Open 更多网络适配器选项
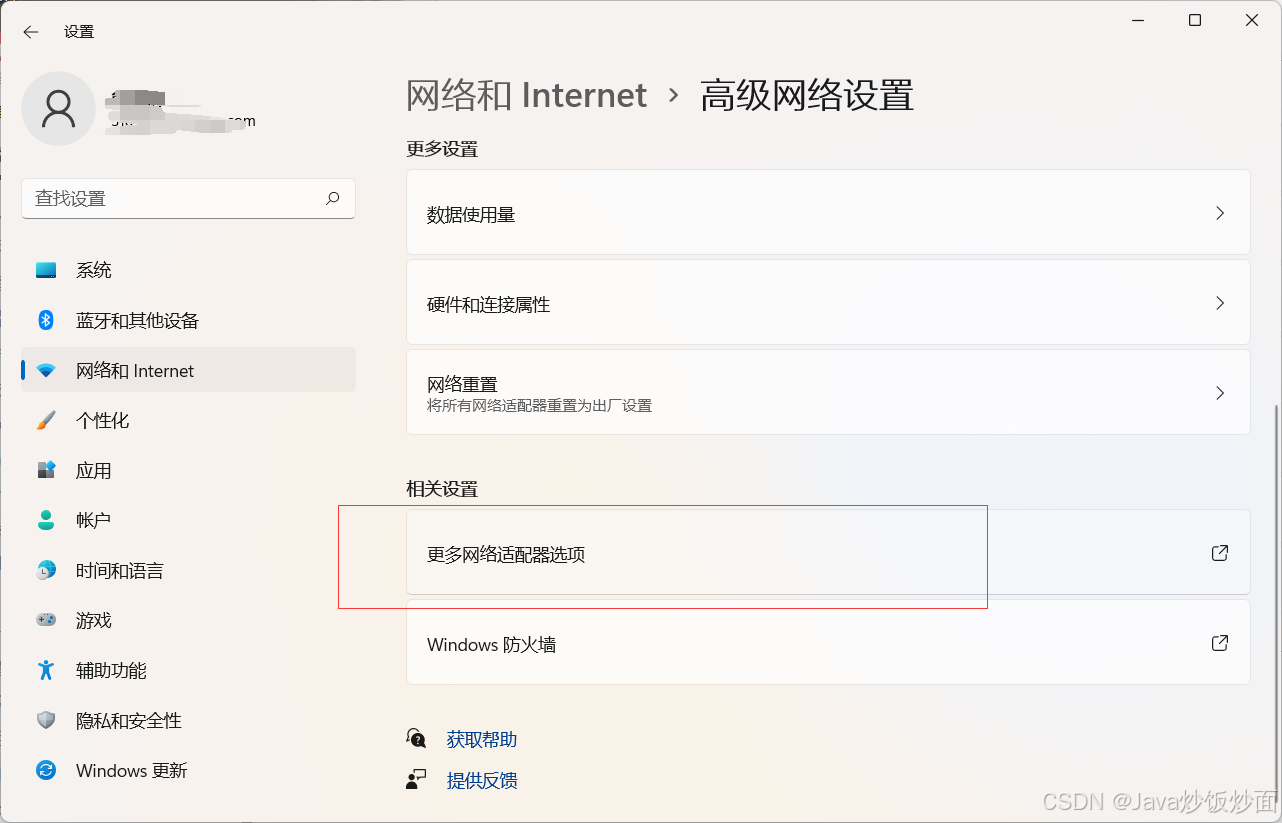 click(828, 552)
